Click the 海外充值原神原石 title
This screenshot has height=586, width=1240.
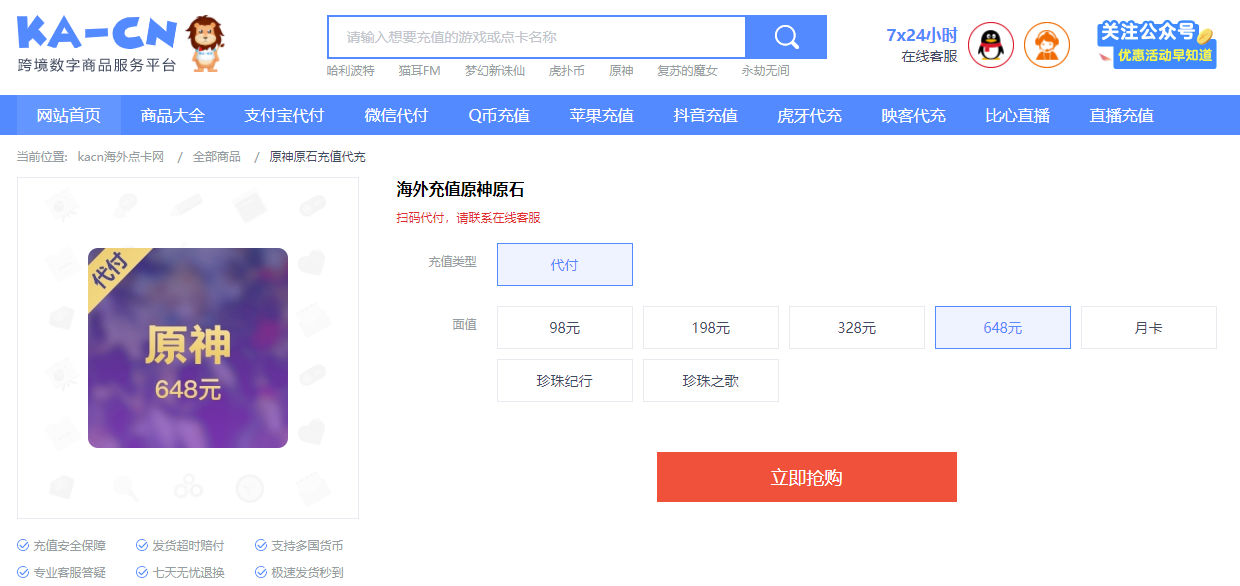pyautogui.click(x=460, y=190)
